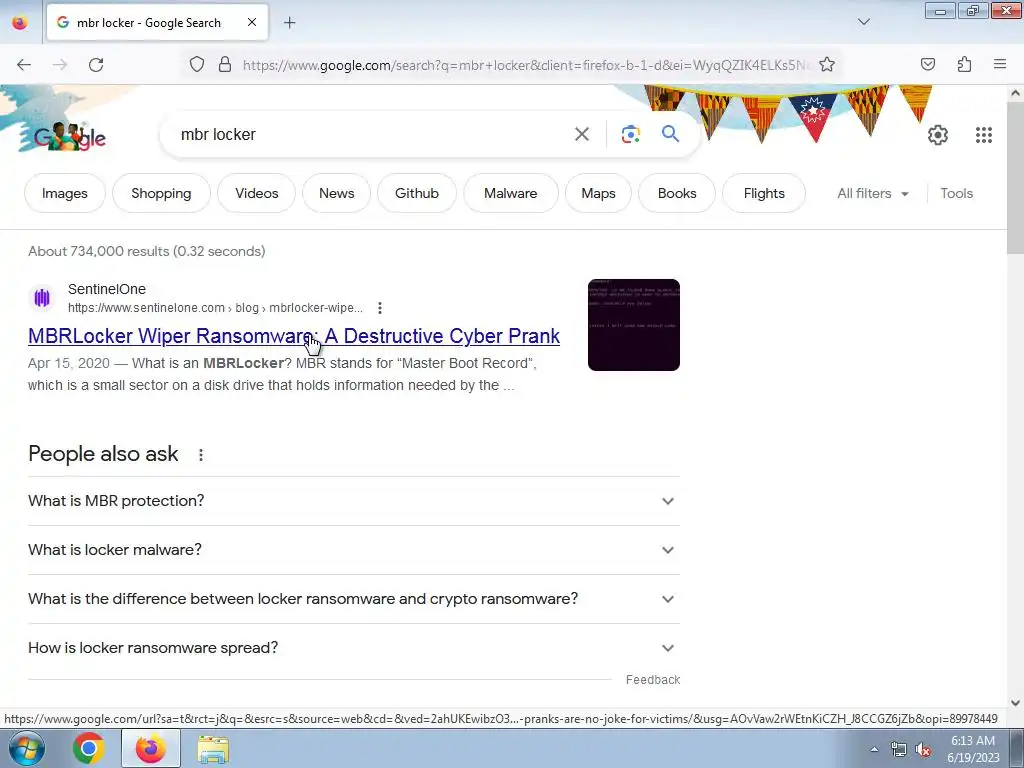Open the MBRLocker Wiper Ransomware result link

coord(294,336)
